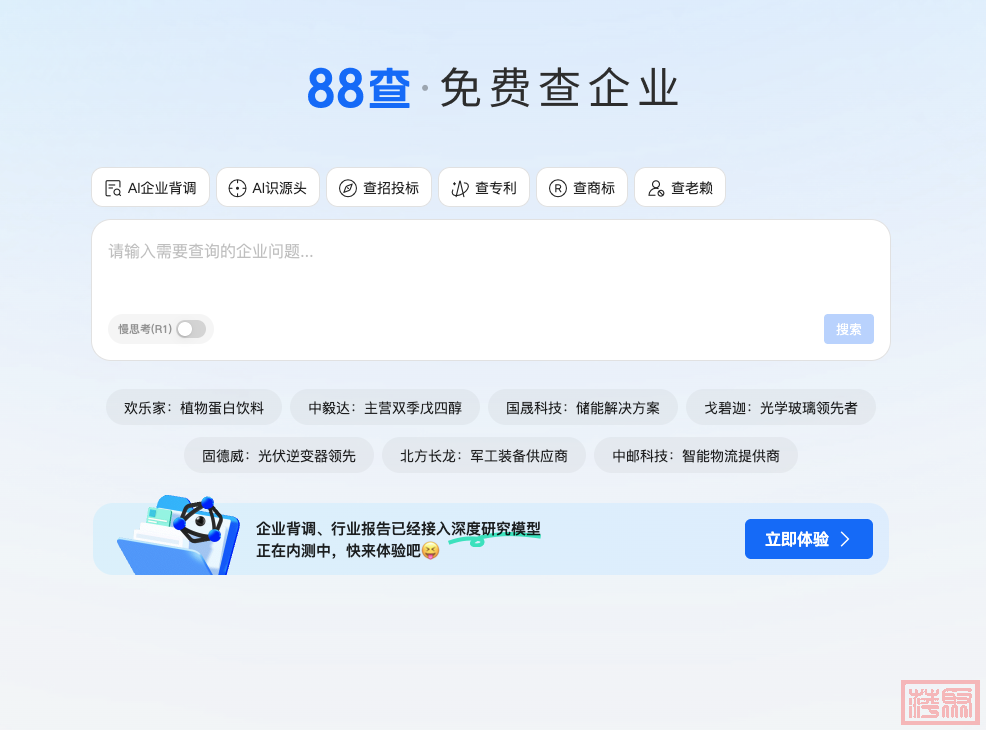
Task: Select suggestion 中毅达：主营双季戊四醇
Action: (385, 408)
